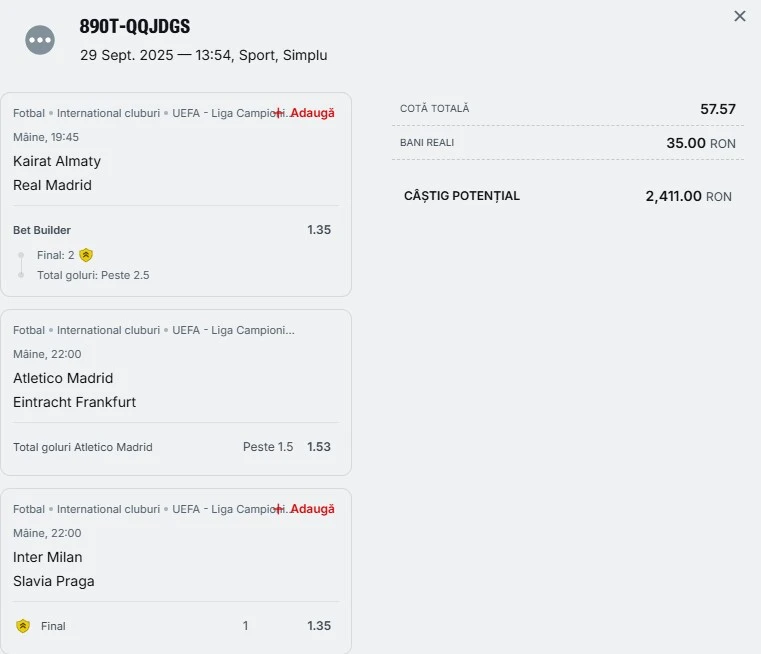This screenshot has width=761, height=654.
Task: Click the plus icon on Inter Milan card
Action: click(x=279, y=509)
